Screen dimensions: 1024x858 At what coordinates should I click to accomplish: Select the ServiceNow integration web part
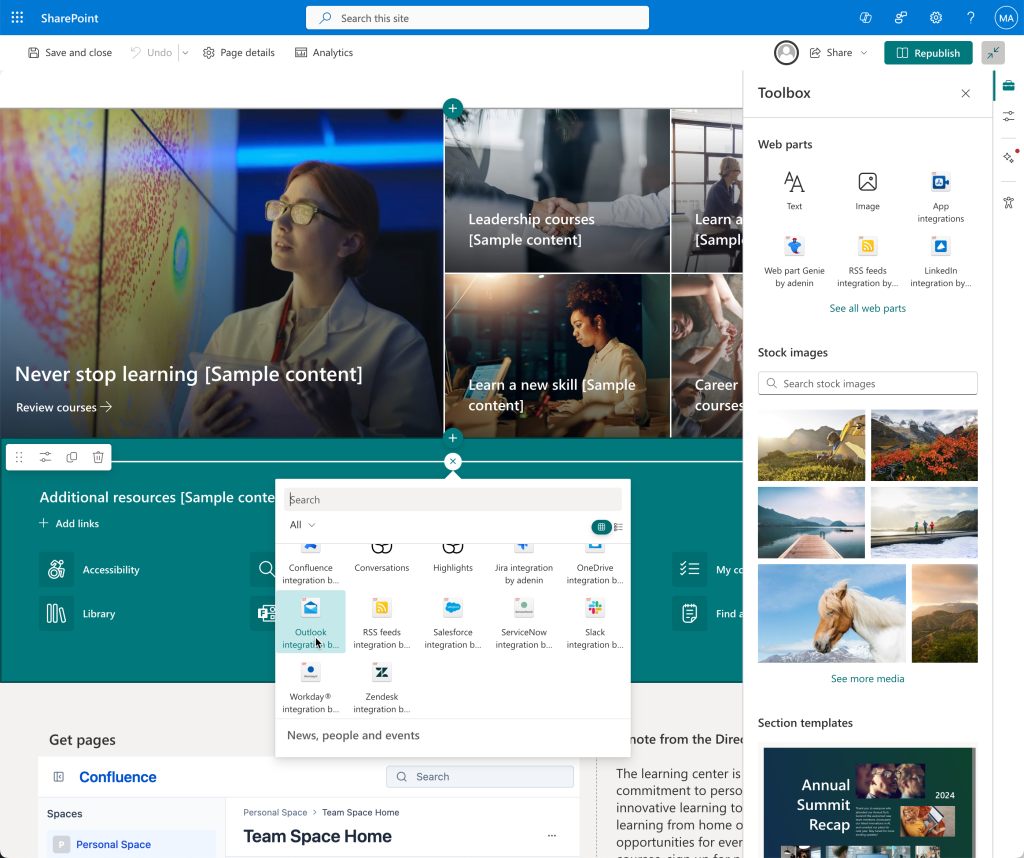tap(524, 622)
